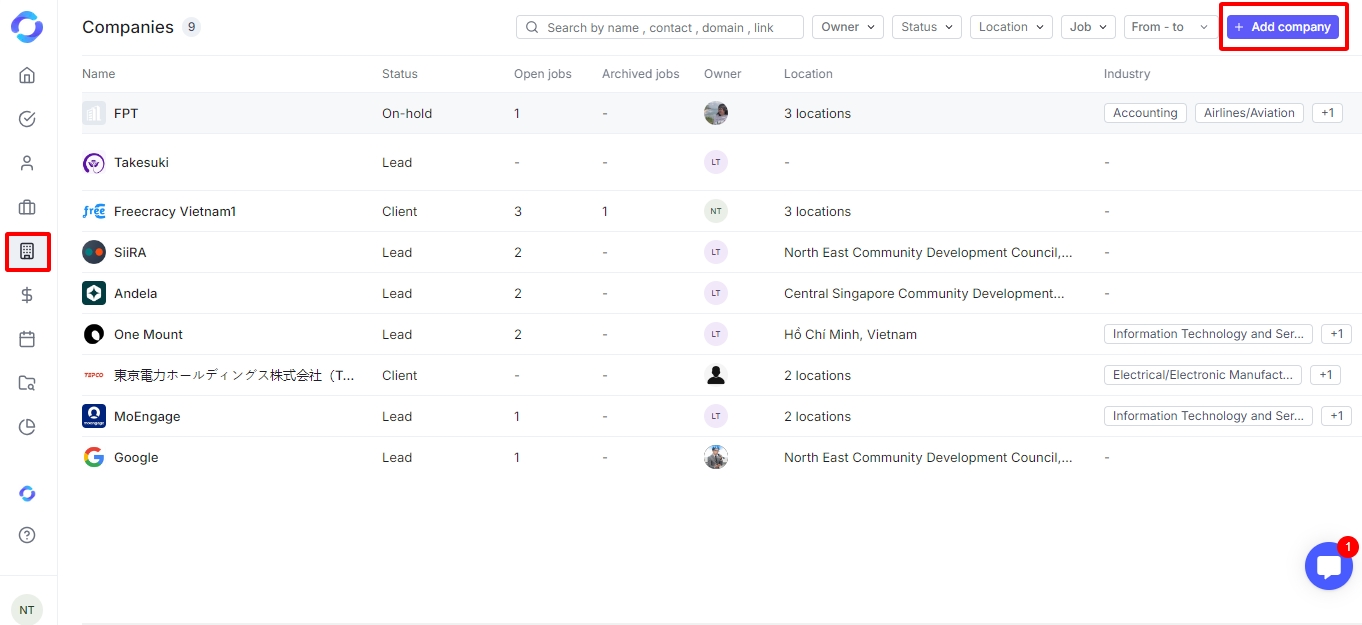
Task: Go to Candidates person icon
Action: 27,163
